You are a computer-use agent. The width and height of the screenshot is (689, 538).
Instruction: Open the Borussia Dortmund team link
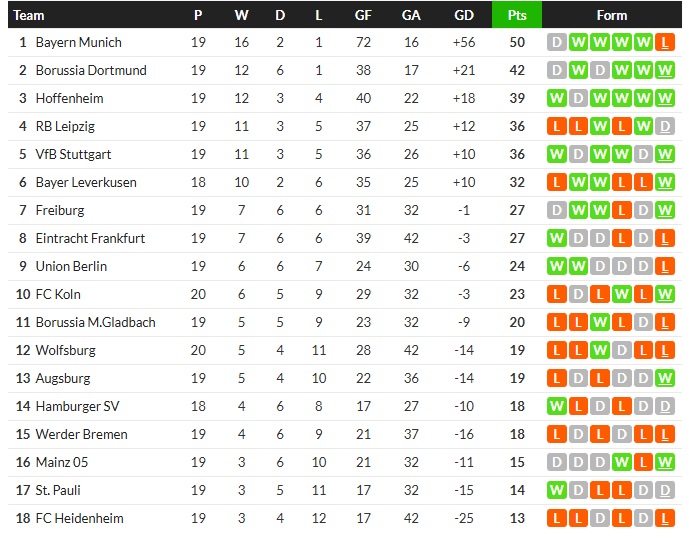[91, 70]
